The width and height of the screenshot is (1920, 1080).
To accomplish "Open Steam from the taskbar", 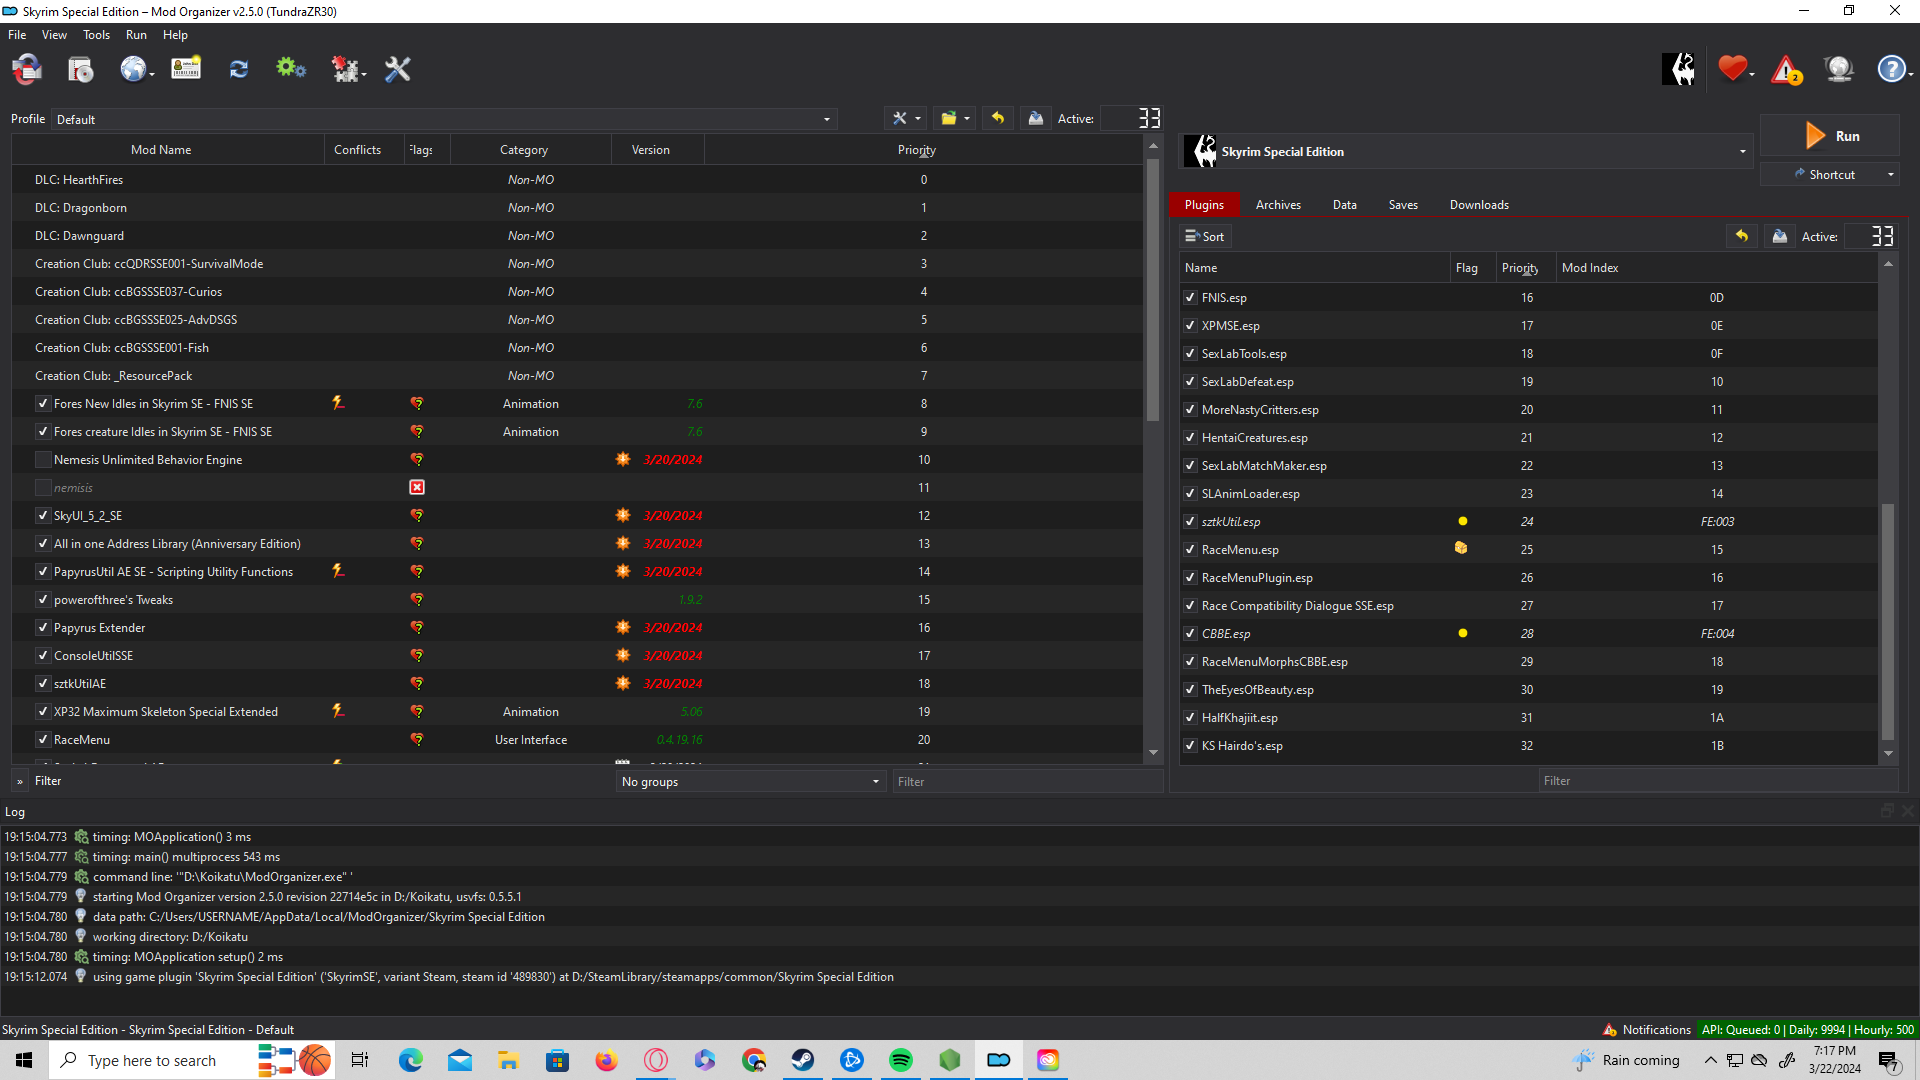I will pos(803,1060).
